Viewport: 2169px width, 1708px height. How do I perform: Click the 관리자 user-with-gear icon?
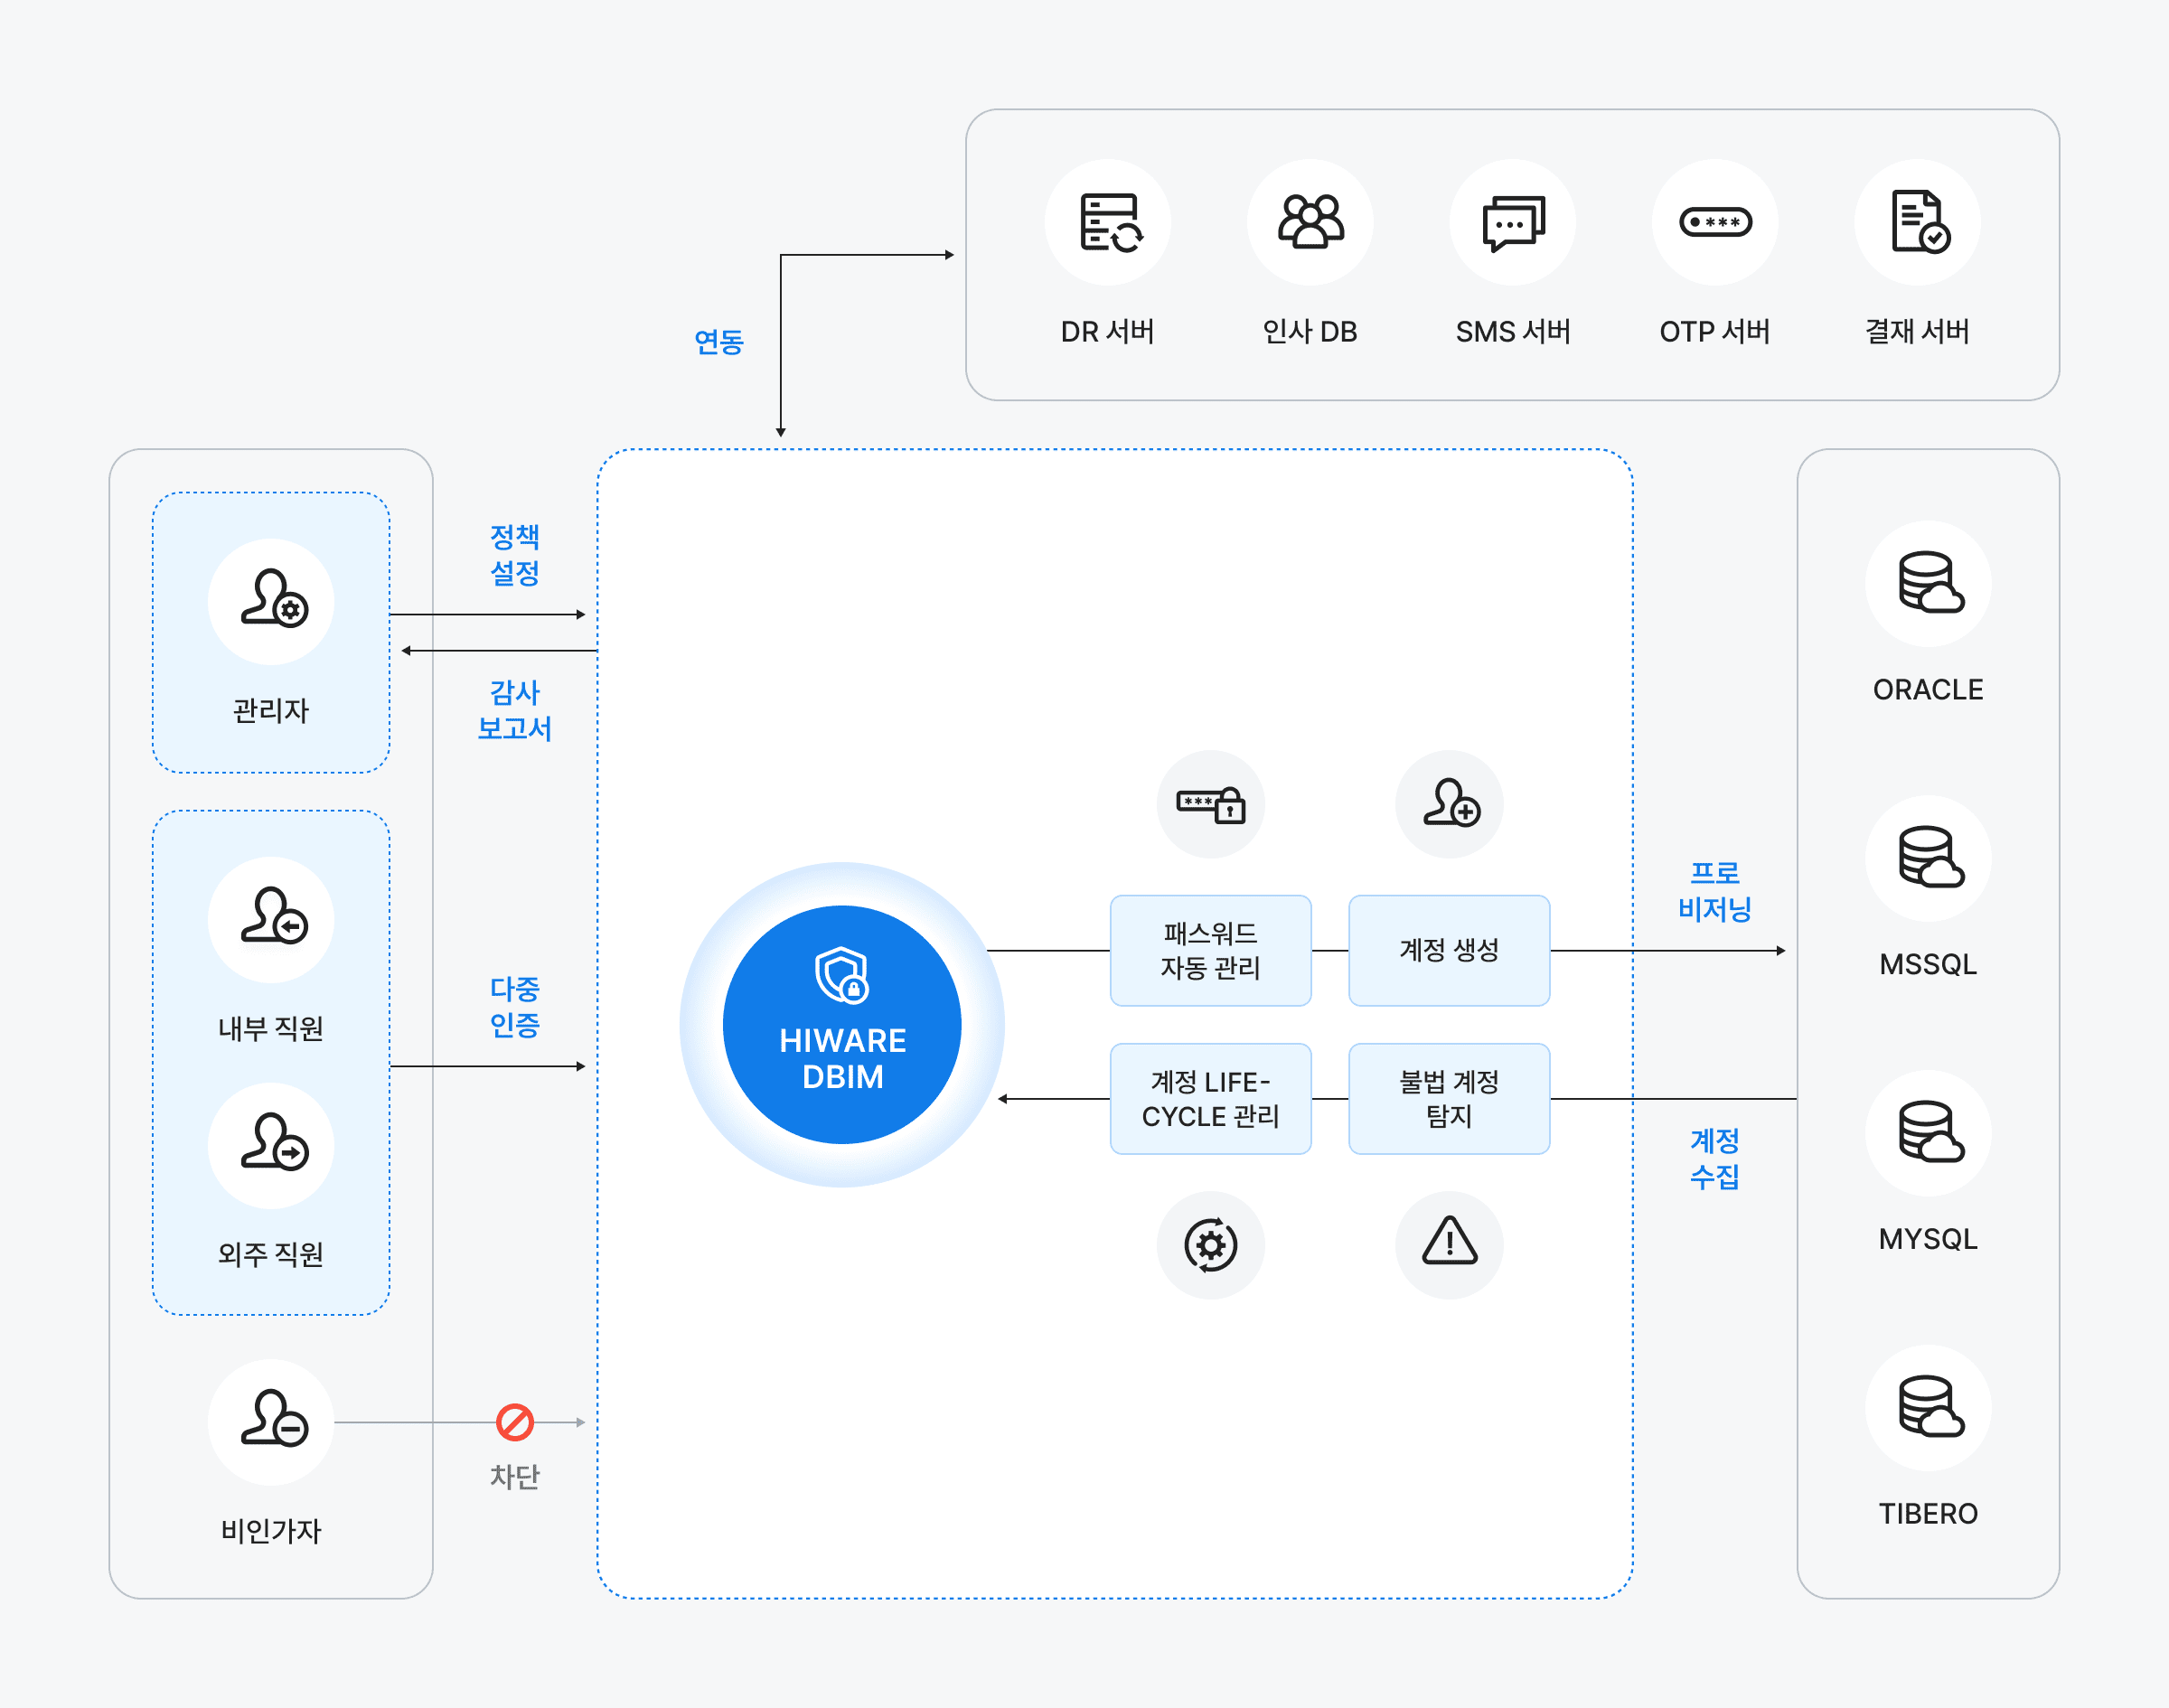point(271,601)
